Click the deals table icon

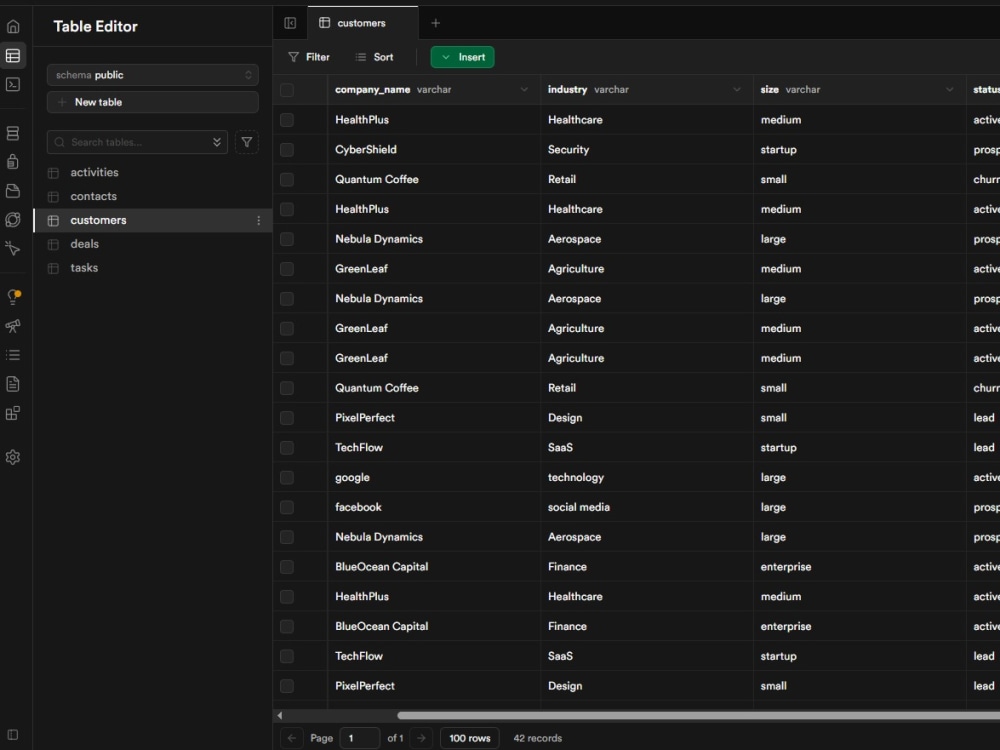54,244
